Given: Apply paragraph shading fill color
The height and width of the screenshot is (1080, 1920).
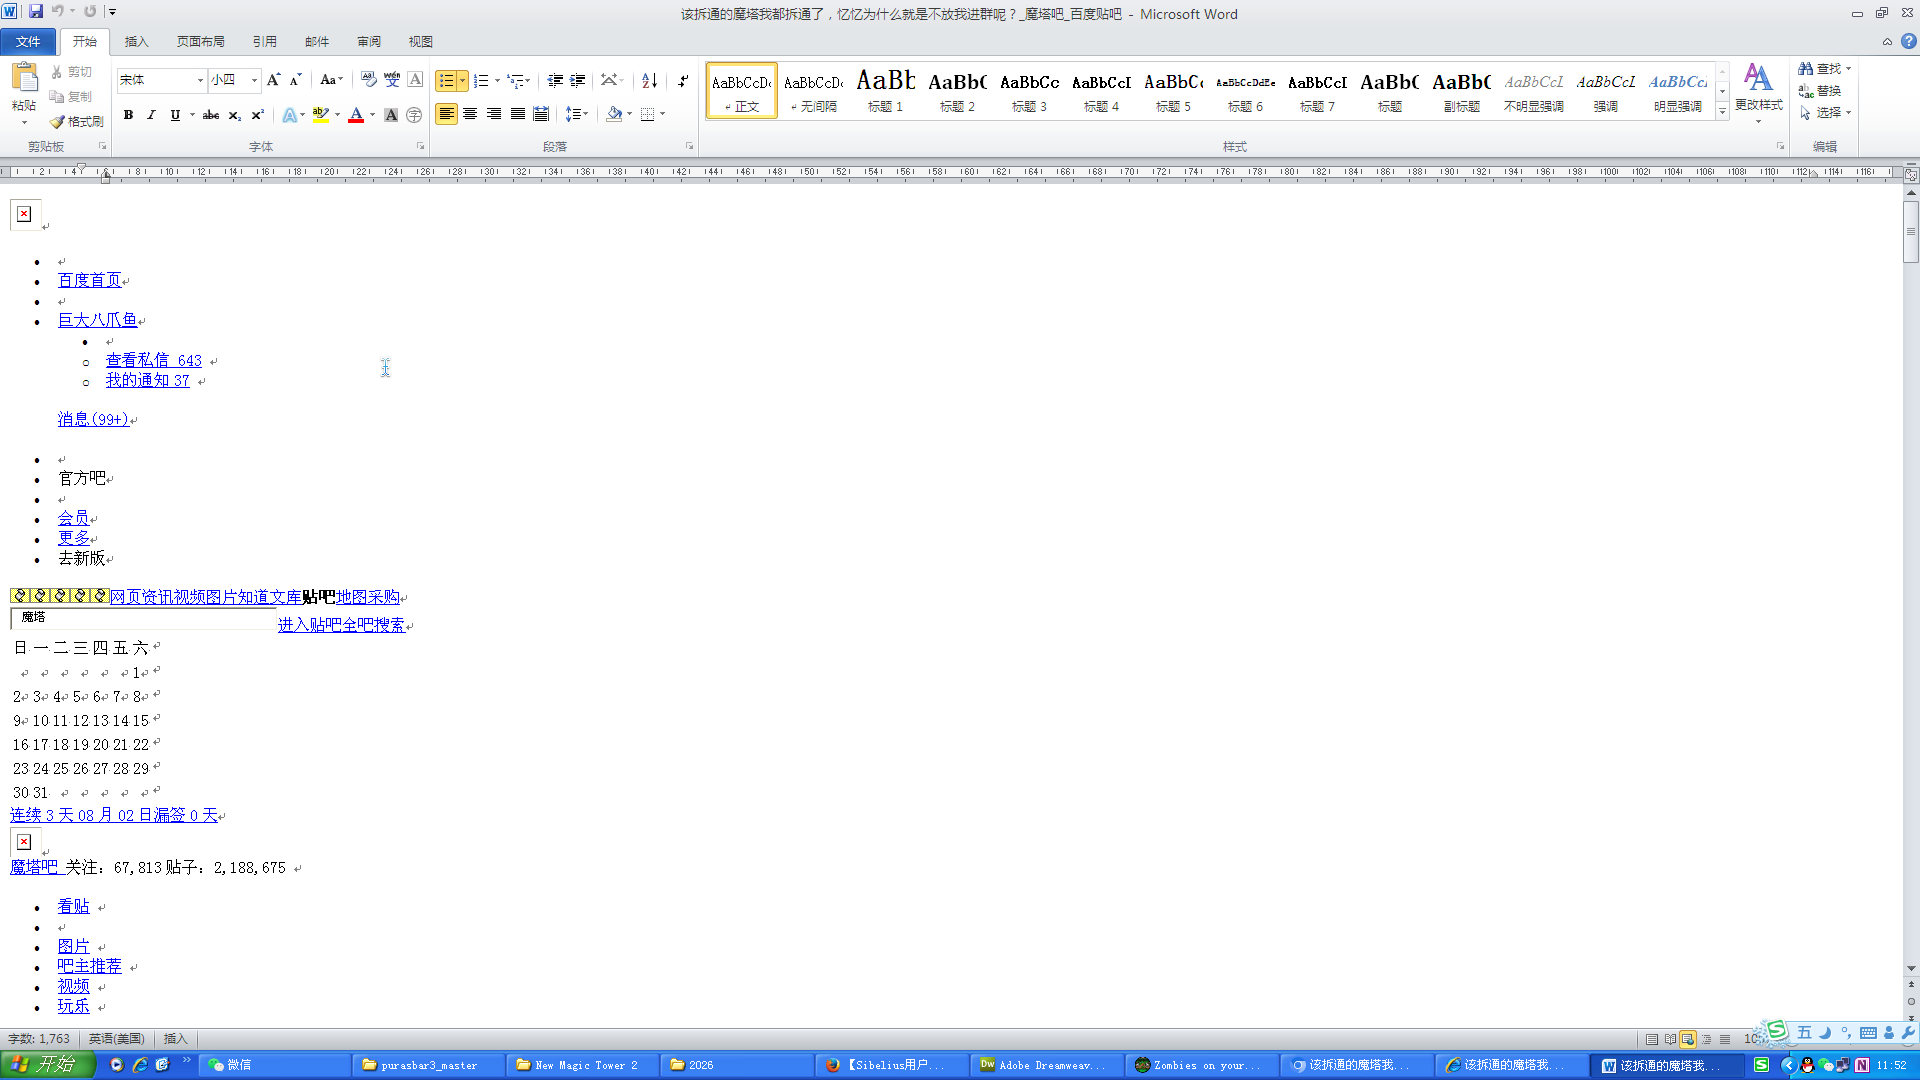Looking at the screenshot, I should 614,114.
